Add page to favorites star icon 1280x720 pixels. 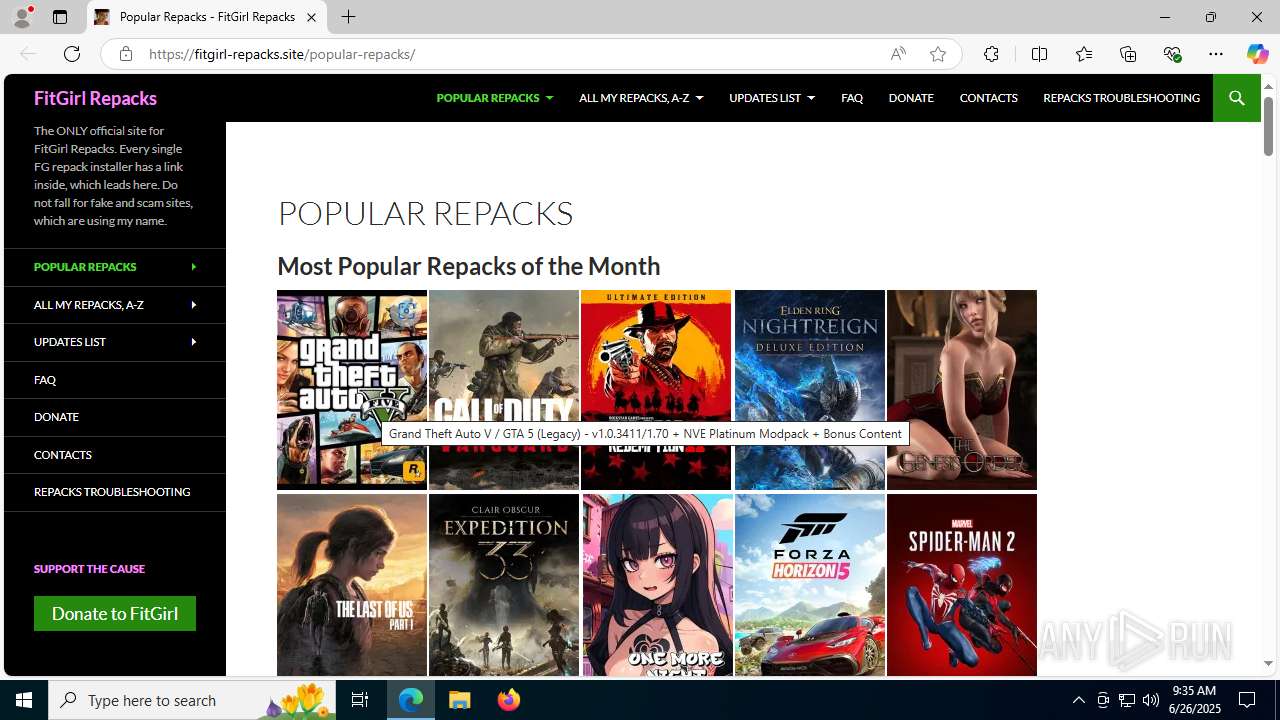[x=937, y=54]
